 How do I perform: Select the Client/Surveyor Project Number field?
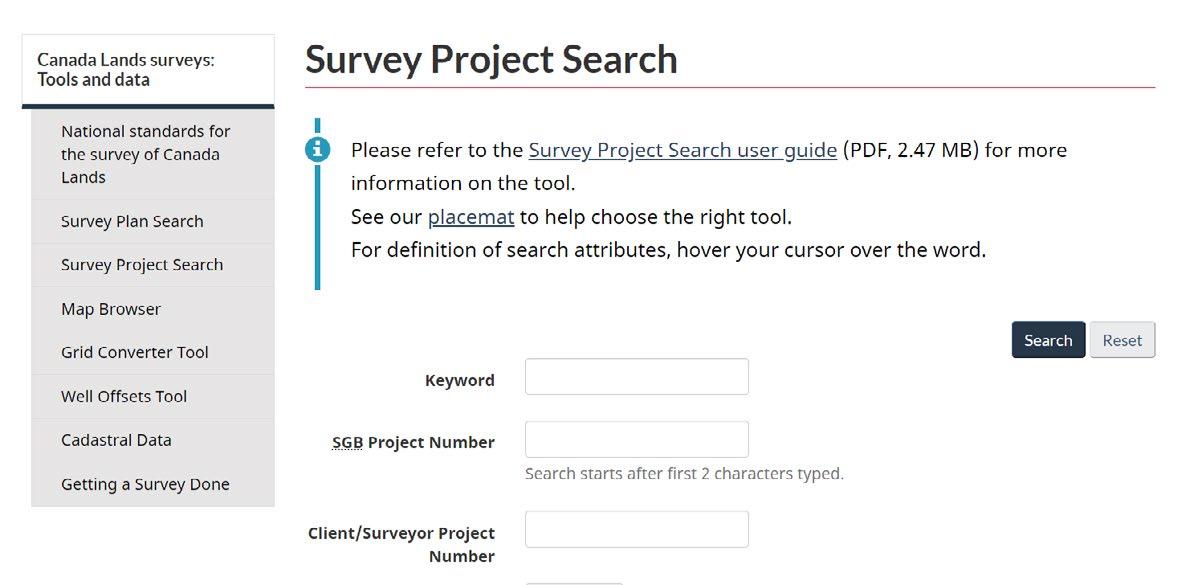636,530
